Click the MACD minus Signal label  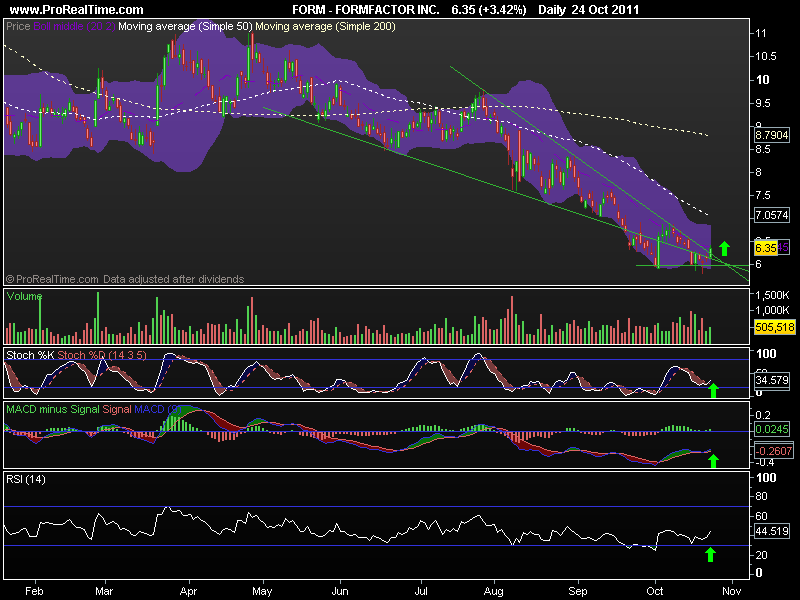53,409
